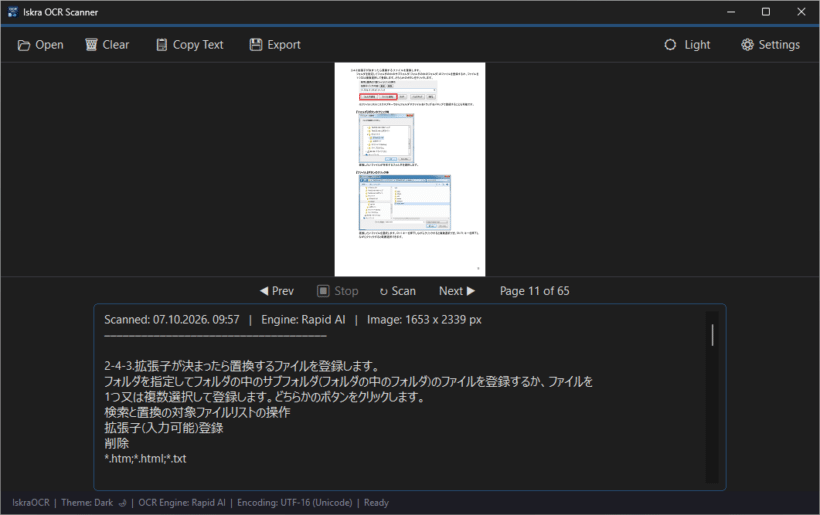Click the line starting '2-4-3.拡張子が決まったら'

pos(242,366)
